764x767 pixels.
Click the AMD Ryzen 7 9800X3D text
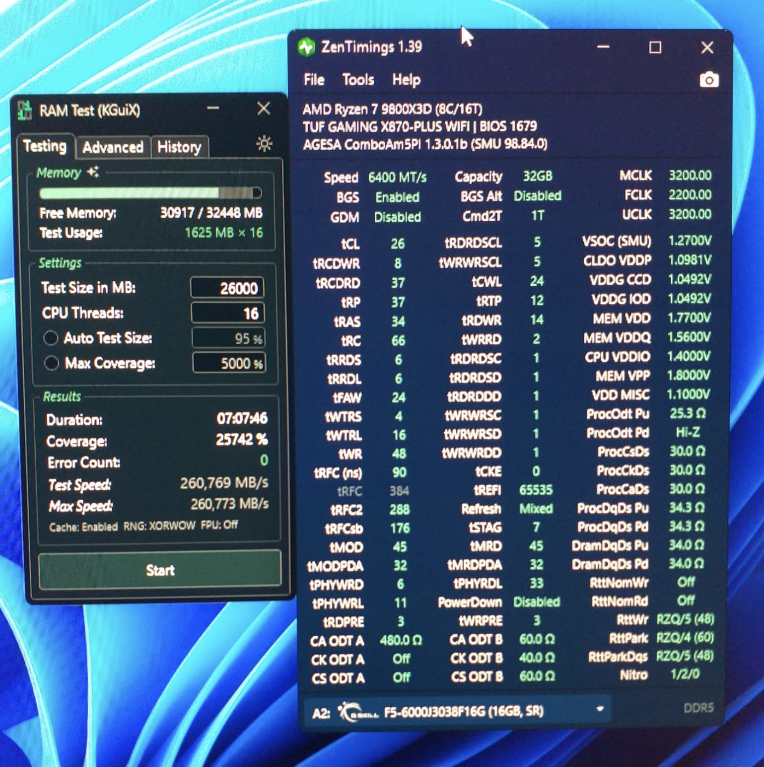point(392,109)
